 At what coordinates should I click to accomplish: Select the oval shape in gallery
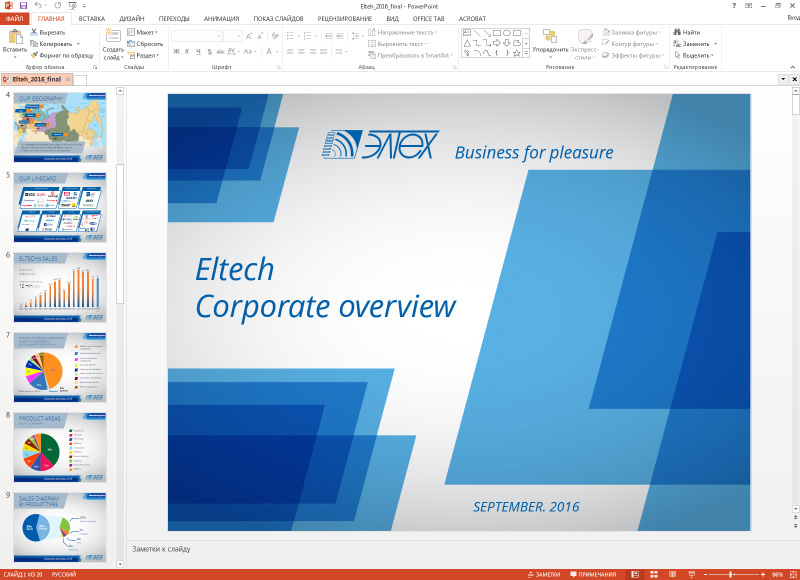coord(507,33)
